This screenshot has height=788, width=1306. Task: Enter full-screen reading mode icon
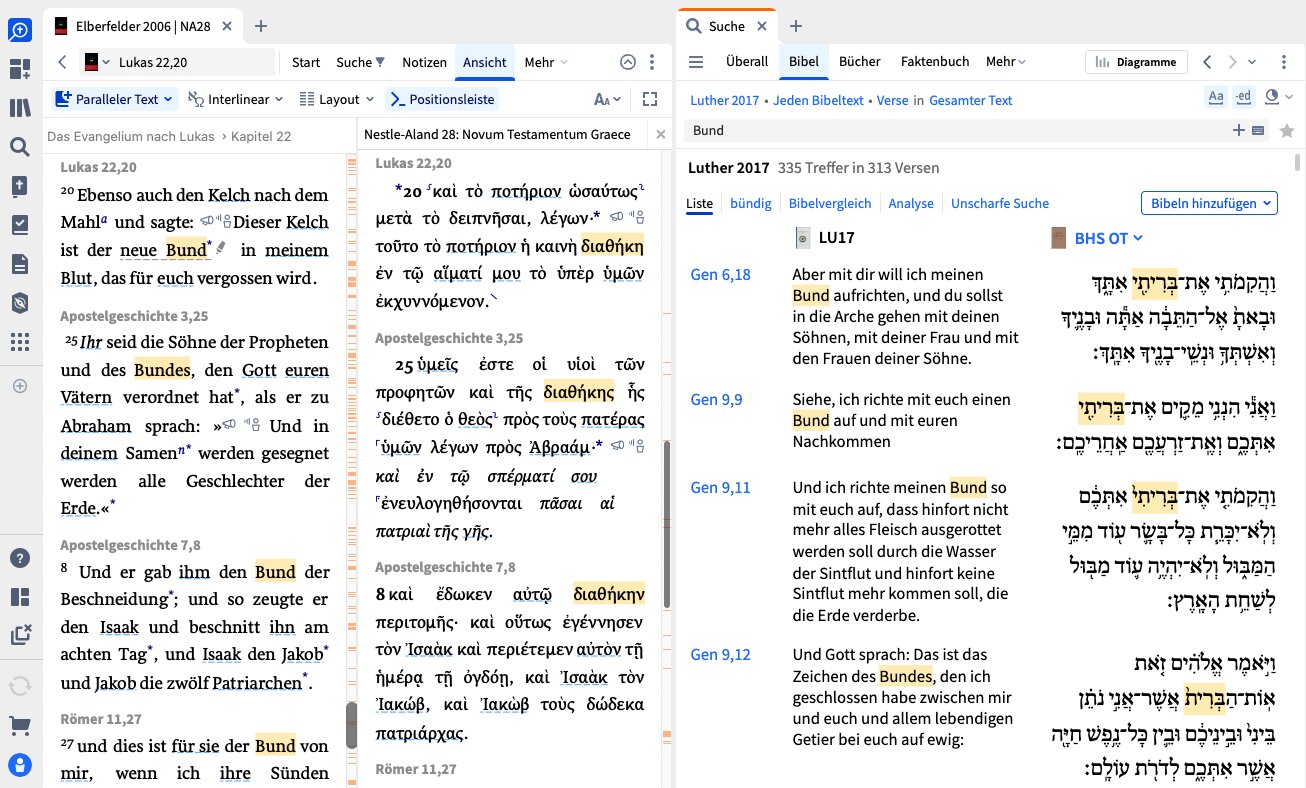650,99
